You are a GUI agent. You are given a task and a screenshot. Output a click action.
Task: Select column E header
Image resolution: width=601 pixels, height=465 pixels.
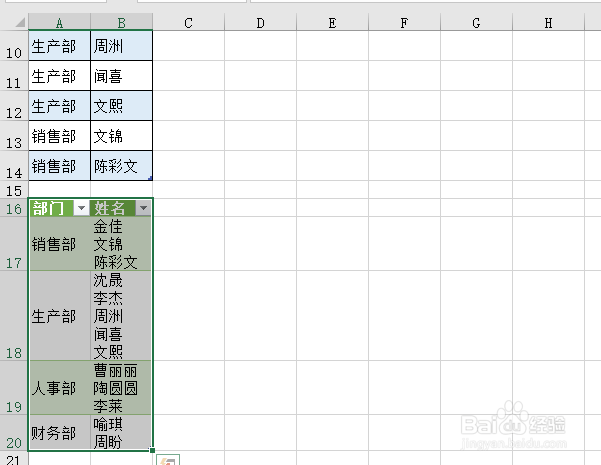(333, 23)
